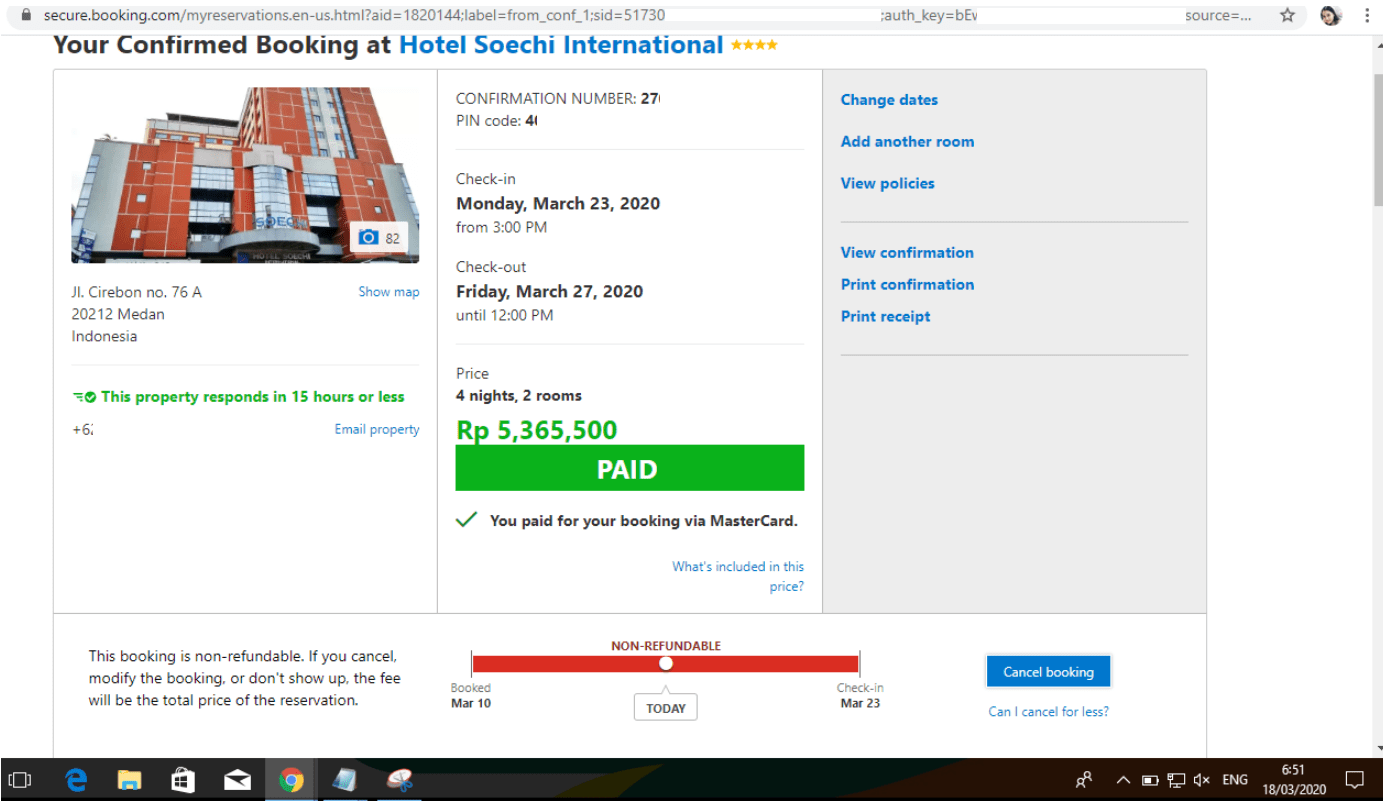
Task: Open Microsoft Store from the taskbar
Action: pyautogui.click(x=183, y=780)
